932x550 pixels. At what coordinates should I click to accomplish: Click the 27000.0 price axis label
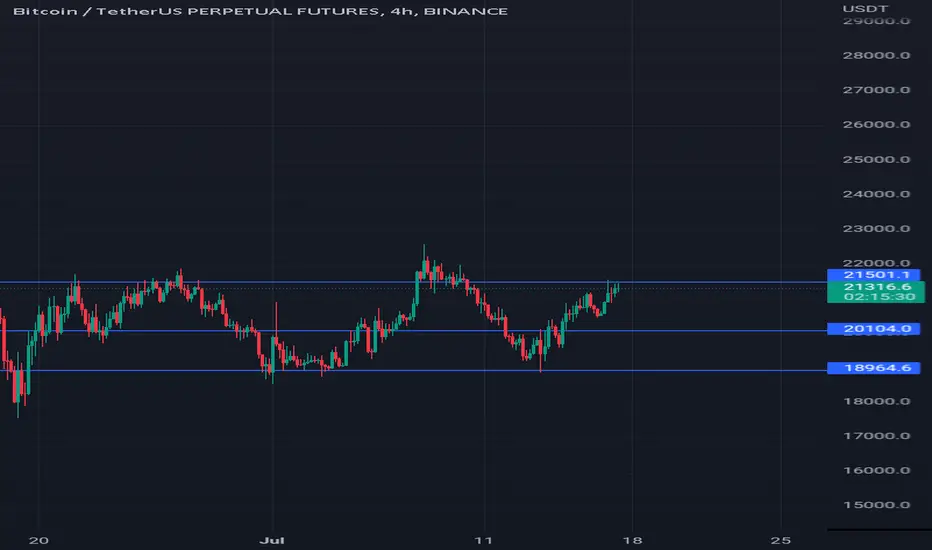pyautogui.click(x=876, y=90)
